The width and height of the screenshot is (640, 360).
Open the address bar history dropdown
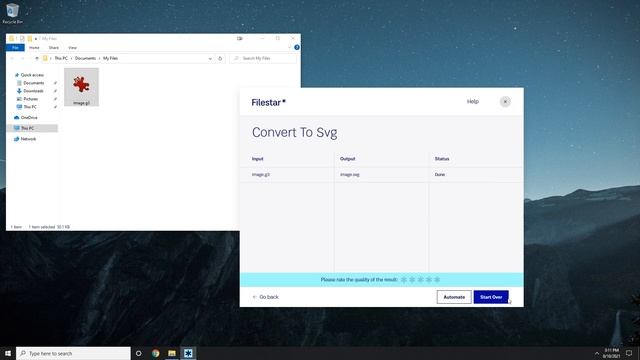210,58
